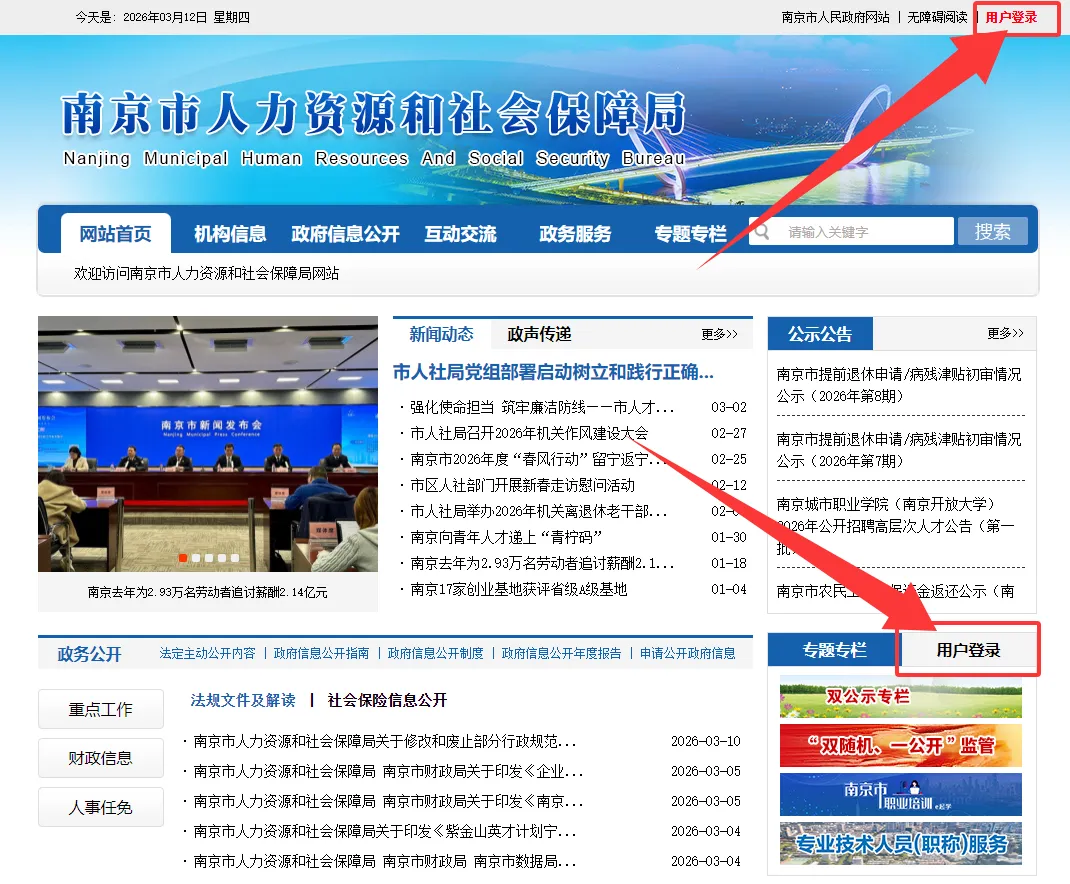Select the fourth carousel dot
The image size is (1070, 884).
click(222, 558)
